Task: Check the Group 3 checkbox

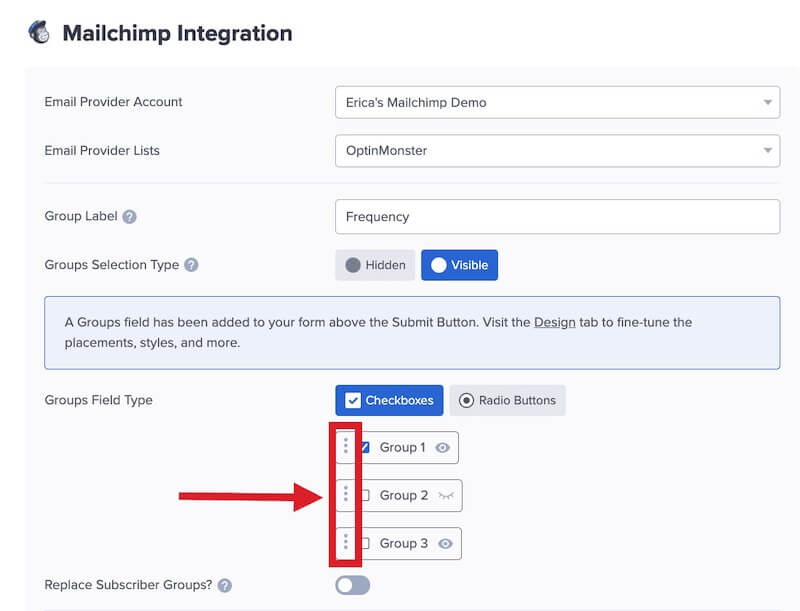Action: pos(365,544)
